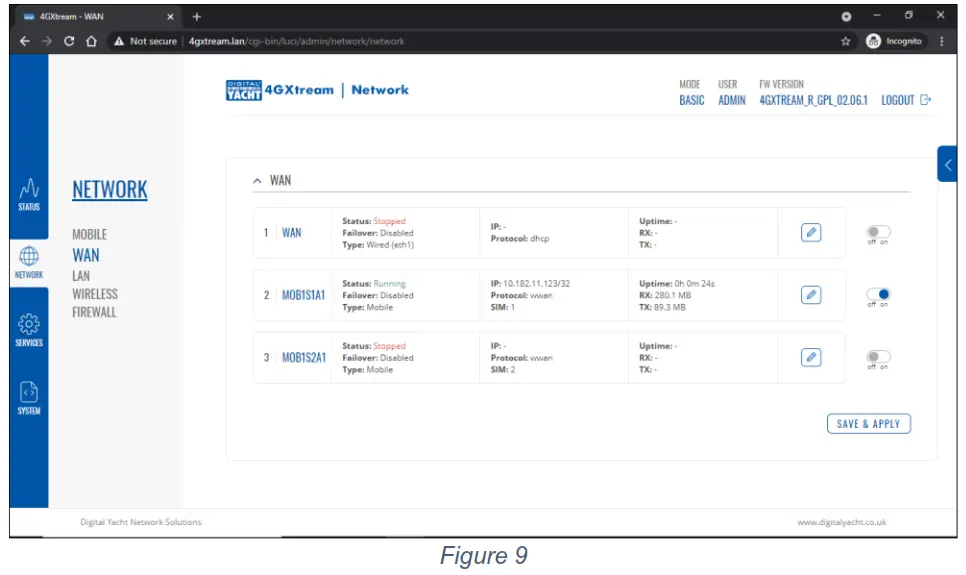Edit the MOB1S2A1 interface with pencil icon
The height and width of the screenshot is (575, 966).
(811, 357)
